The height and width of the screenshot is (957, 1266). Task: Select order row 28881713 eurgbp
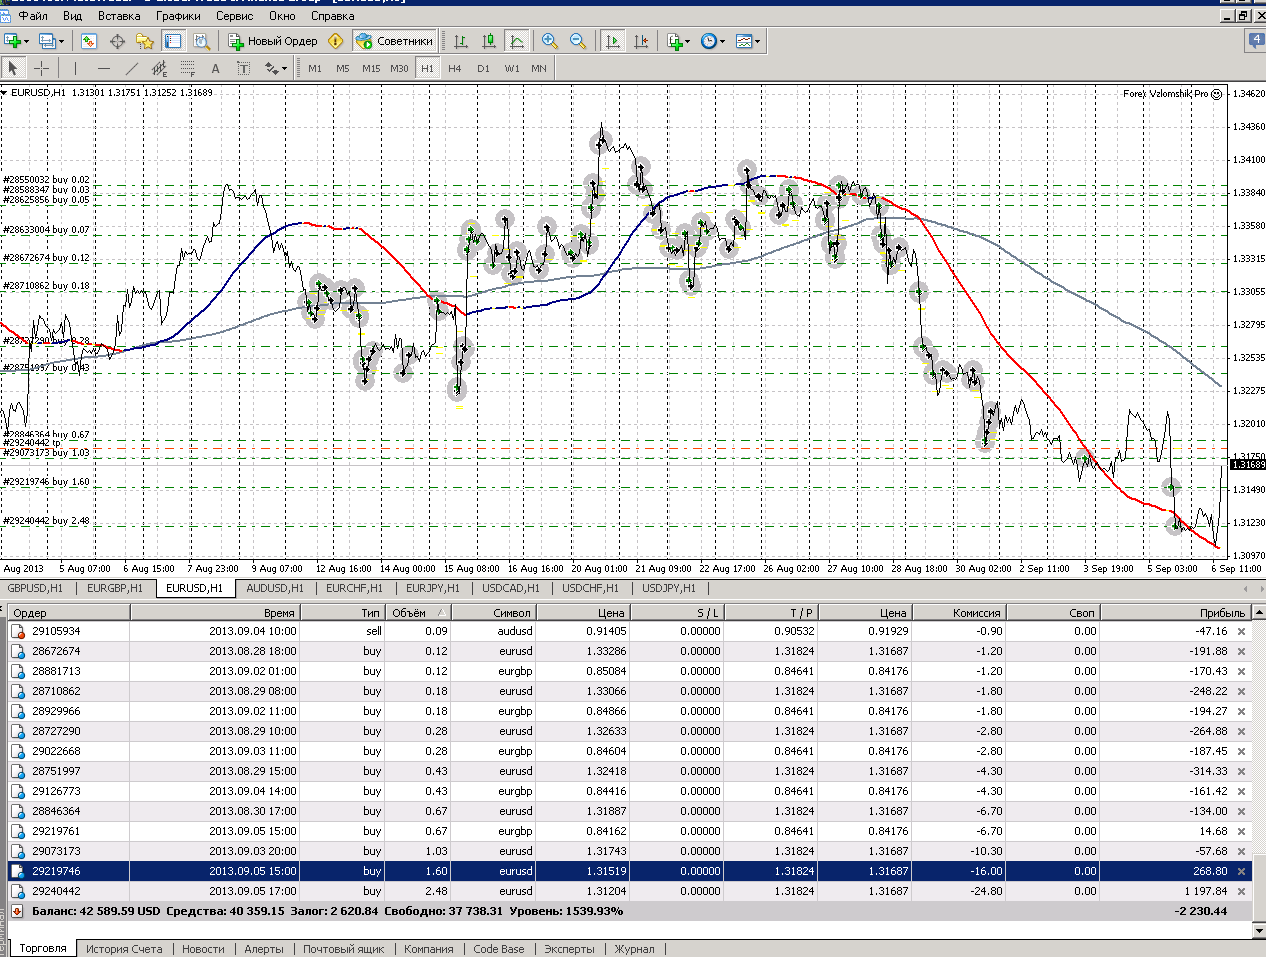point(630,671)
